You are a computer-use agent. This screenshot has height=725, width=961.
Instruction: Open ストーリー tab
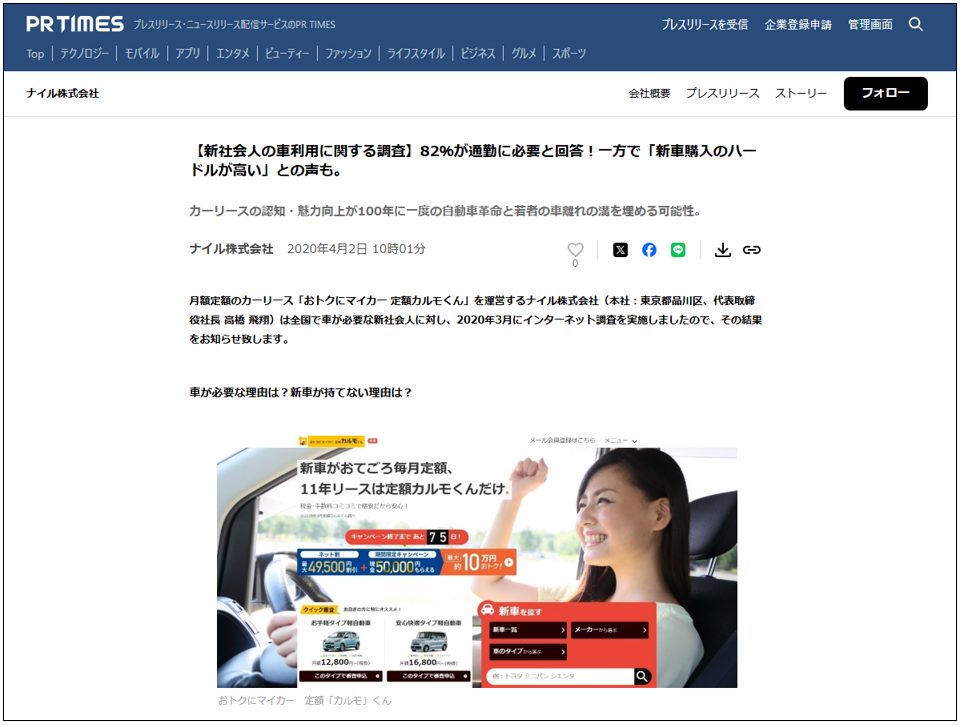pyautogui.click(x=801, y=93)
